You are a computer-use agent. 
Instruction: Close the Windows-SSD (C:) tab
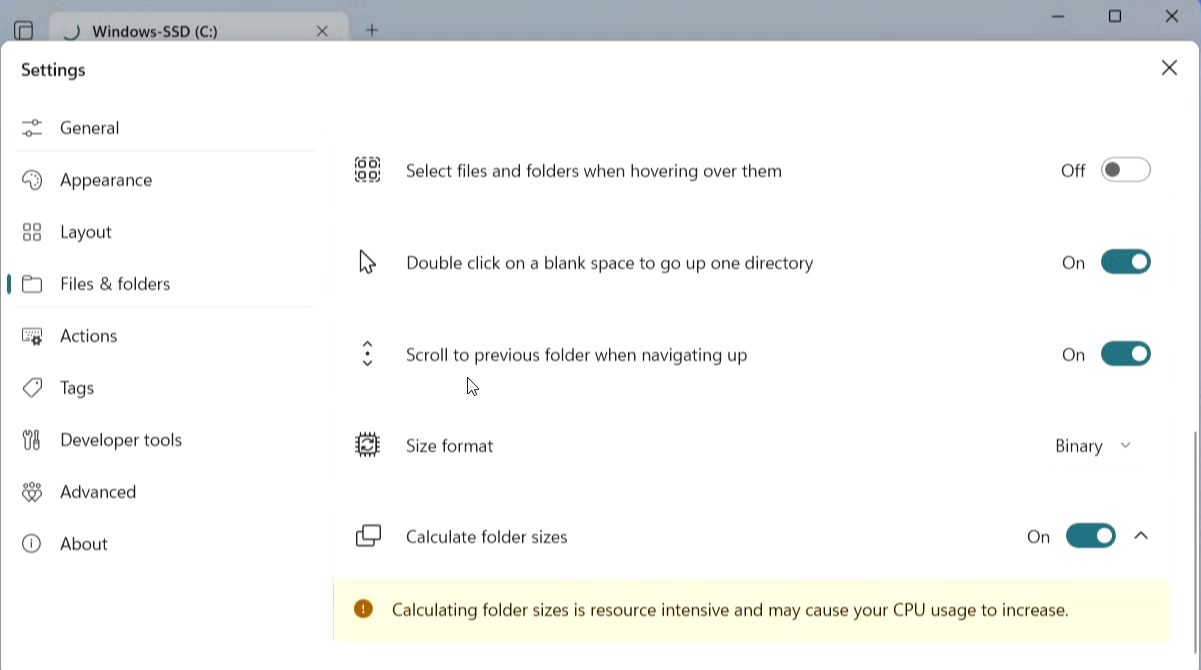[x=322, y=31]
